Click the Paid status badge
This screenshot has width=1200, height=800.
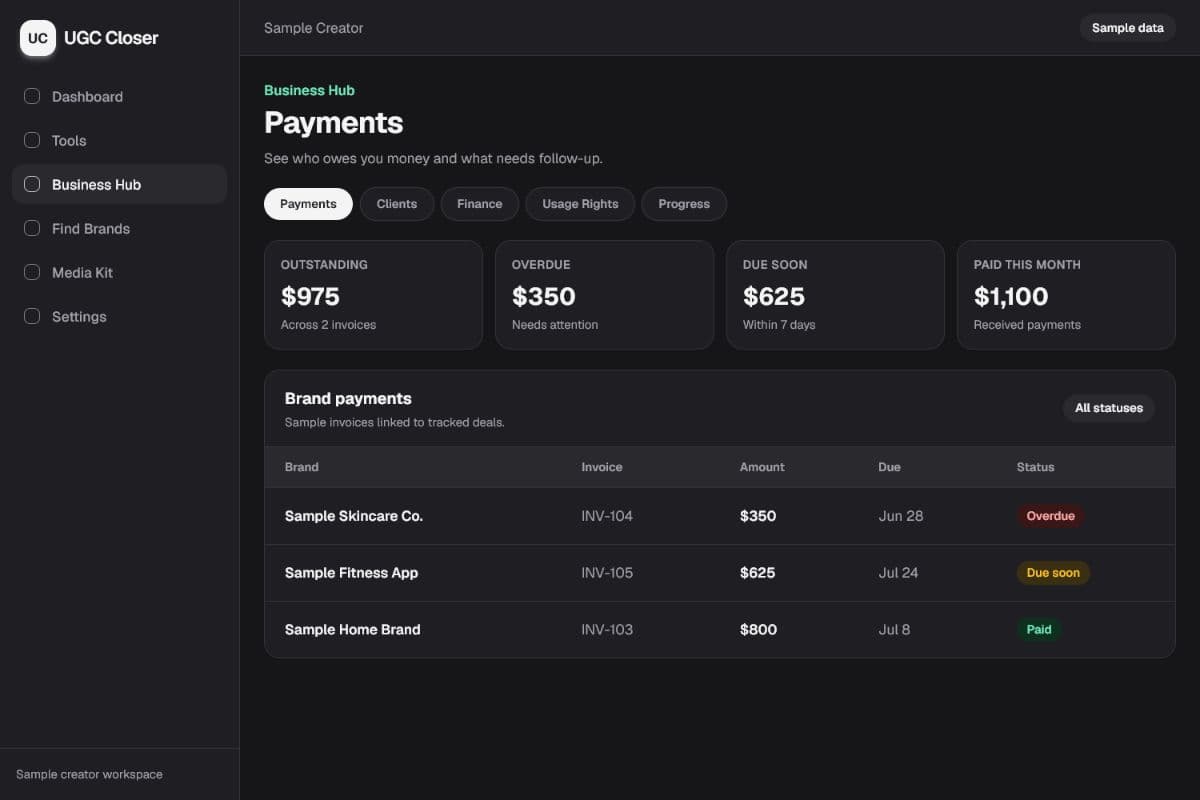(1039, 630)
